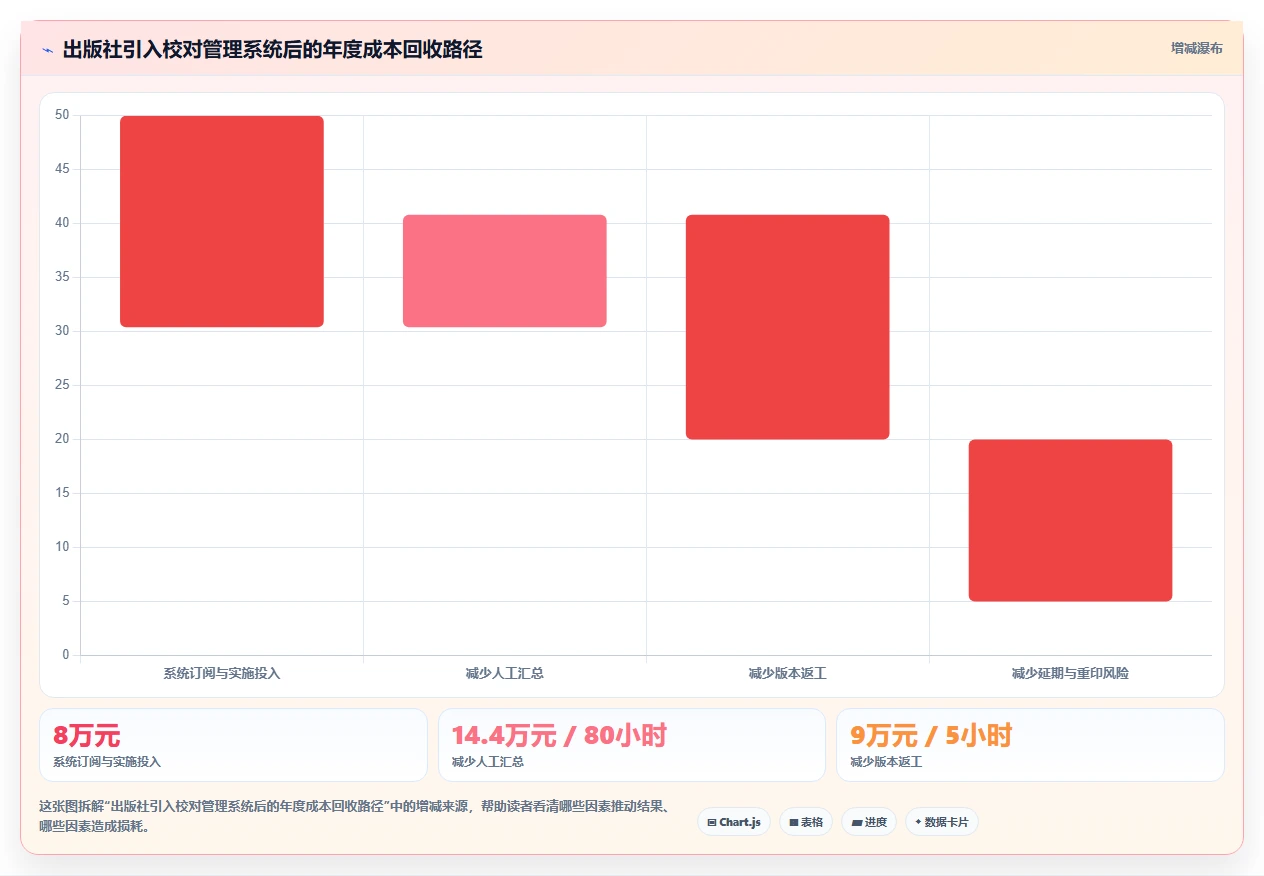Click the y-axis value 0
The width and height of the screenshot is (1264, 876).
coord(66,655)
